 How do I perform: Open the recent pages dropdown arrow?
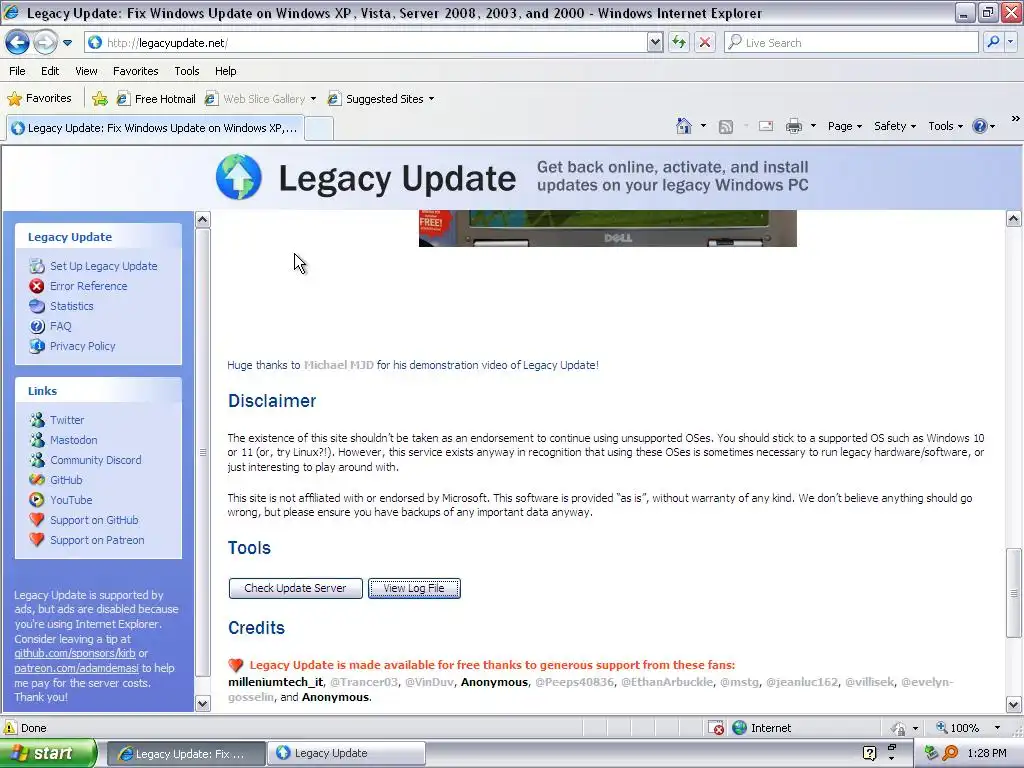[67, 43]
